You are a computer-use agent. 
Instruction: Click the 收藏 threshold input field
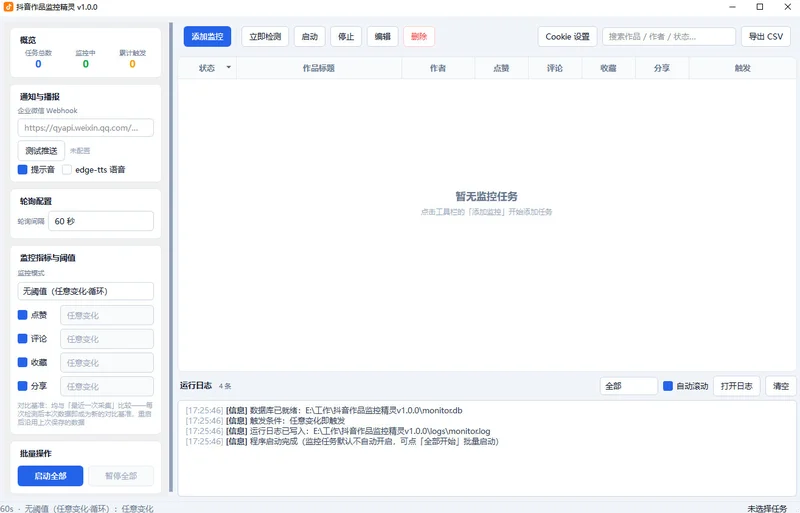click(x=107, y=362)
